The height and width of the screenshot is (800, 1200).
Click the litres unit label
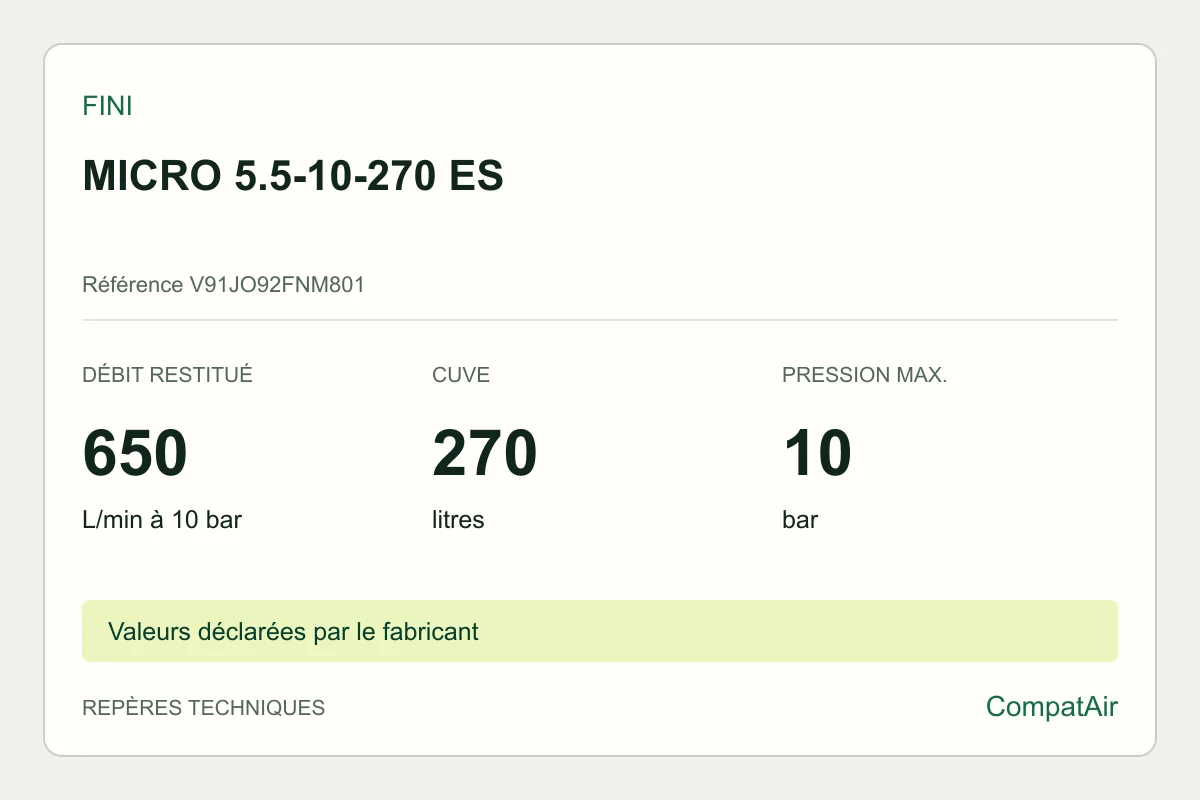458,520
